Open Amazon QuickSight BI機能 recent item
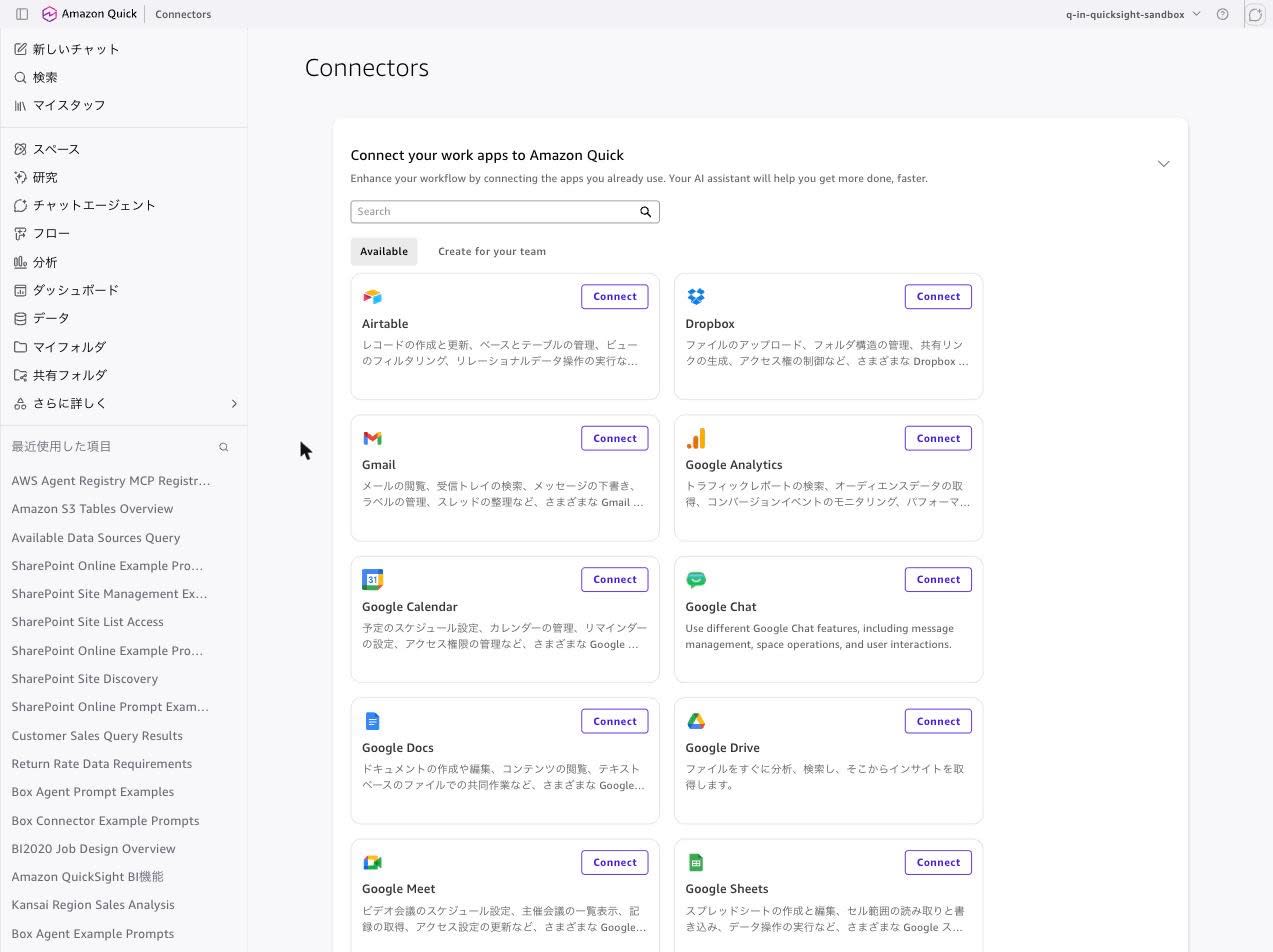 click(x=88, y=877)
